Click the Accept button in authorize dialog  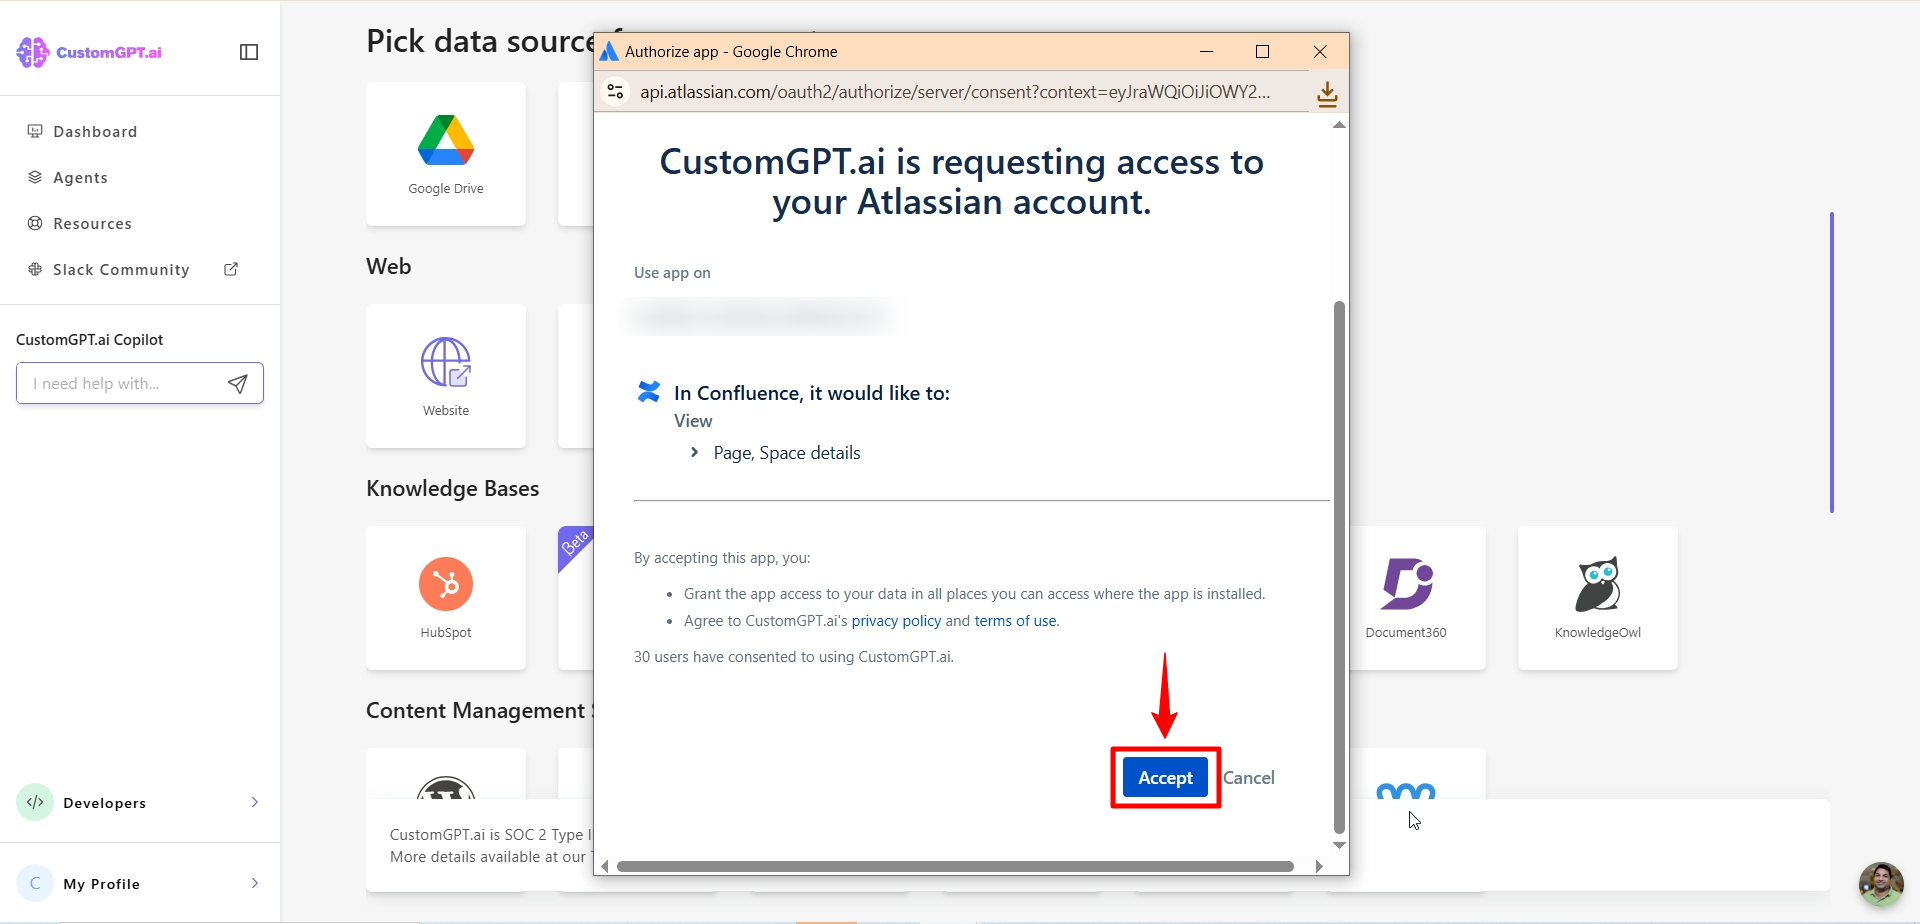(x=1165, y=777)
